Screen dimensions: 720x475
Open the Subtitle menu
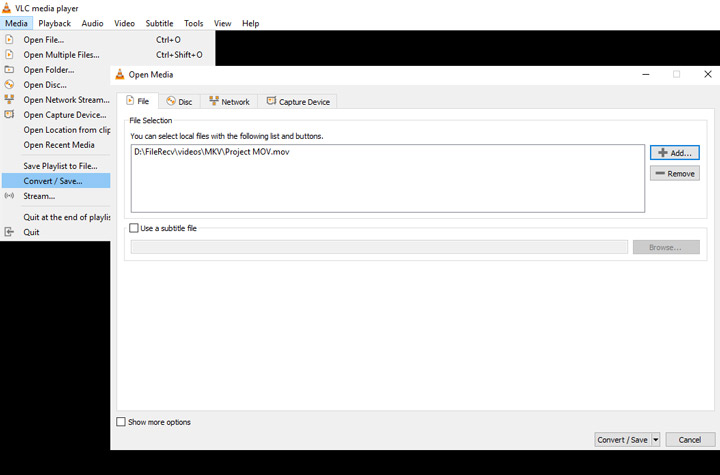coord(159,23)
